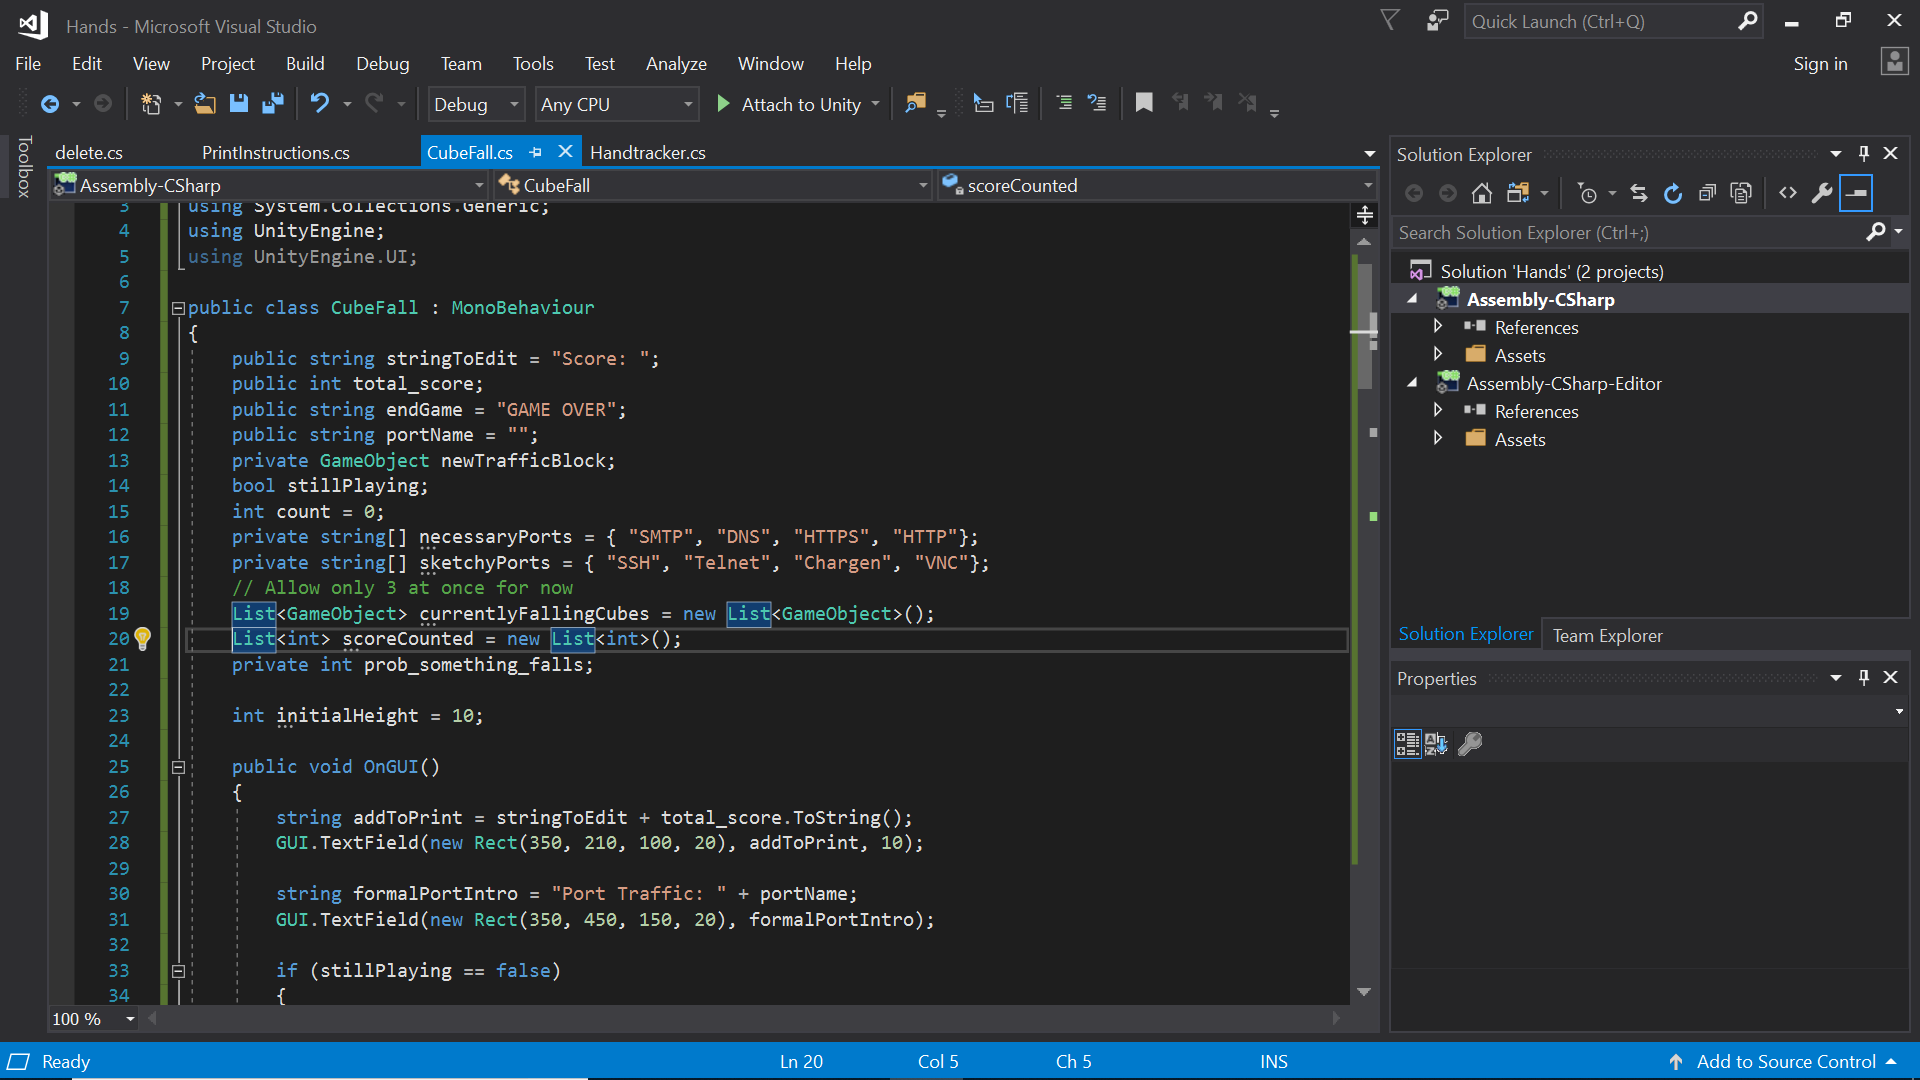
Task: Click the Undo arrow icon
Action: click(319, 103)
